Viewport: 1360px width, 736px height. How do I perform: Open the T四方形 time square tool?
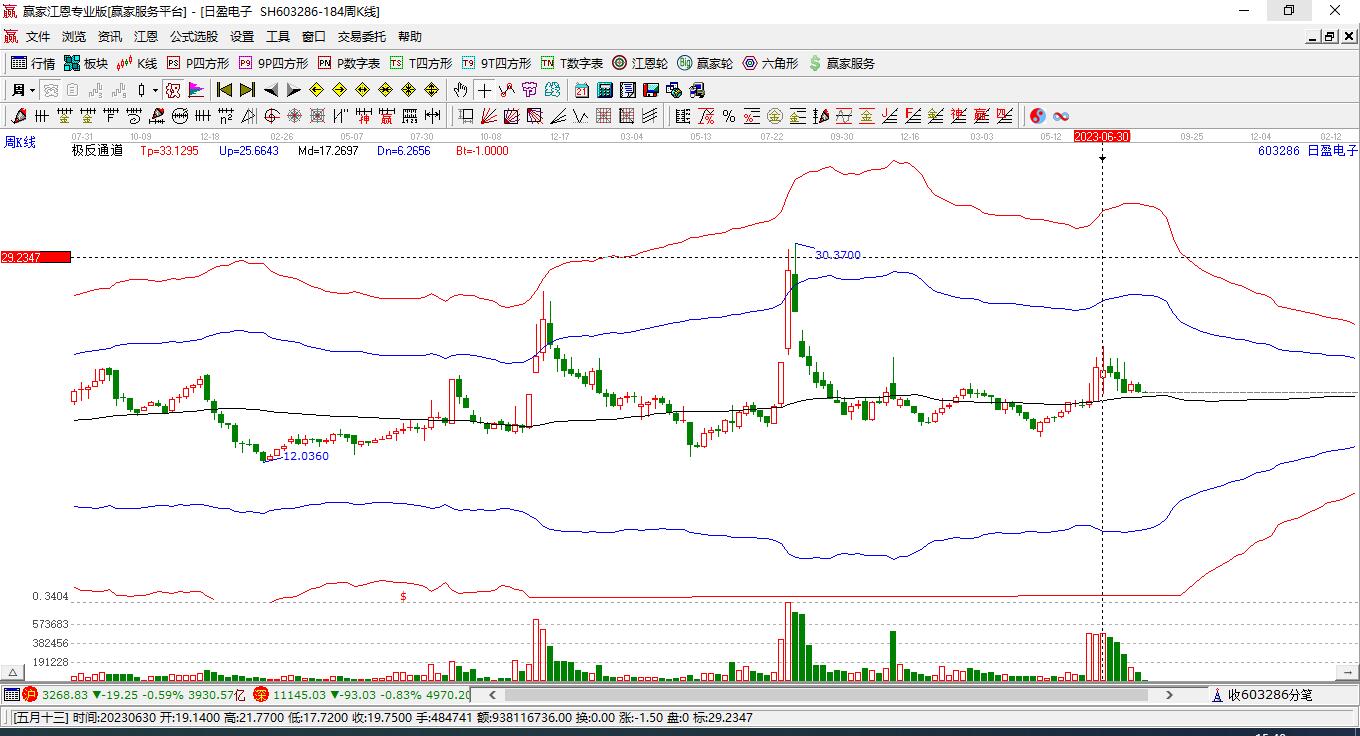pos(421,63)
